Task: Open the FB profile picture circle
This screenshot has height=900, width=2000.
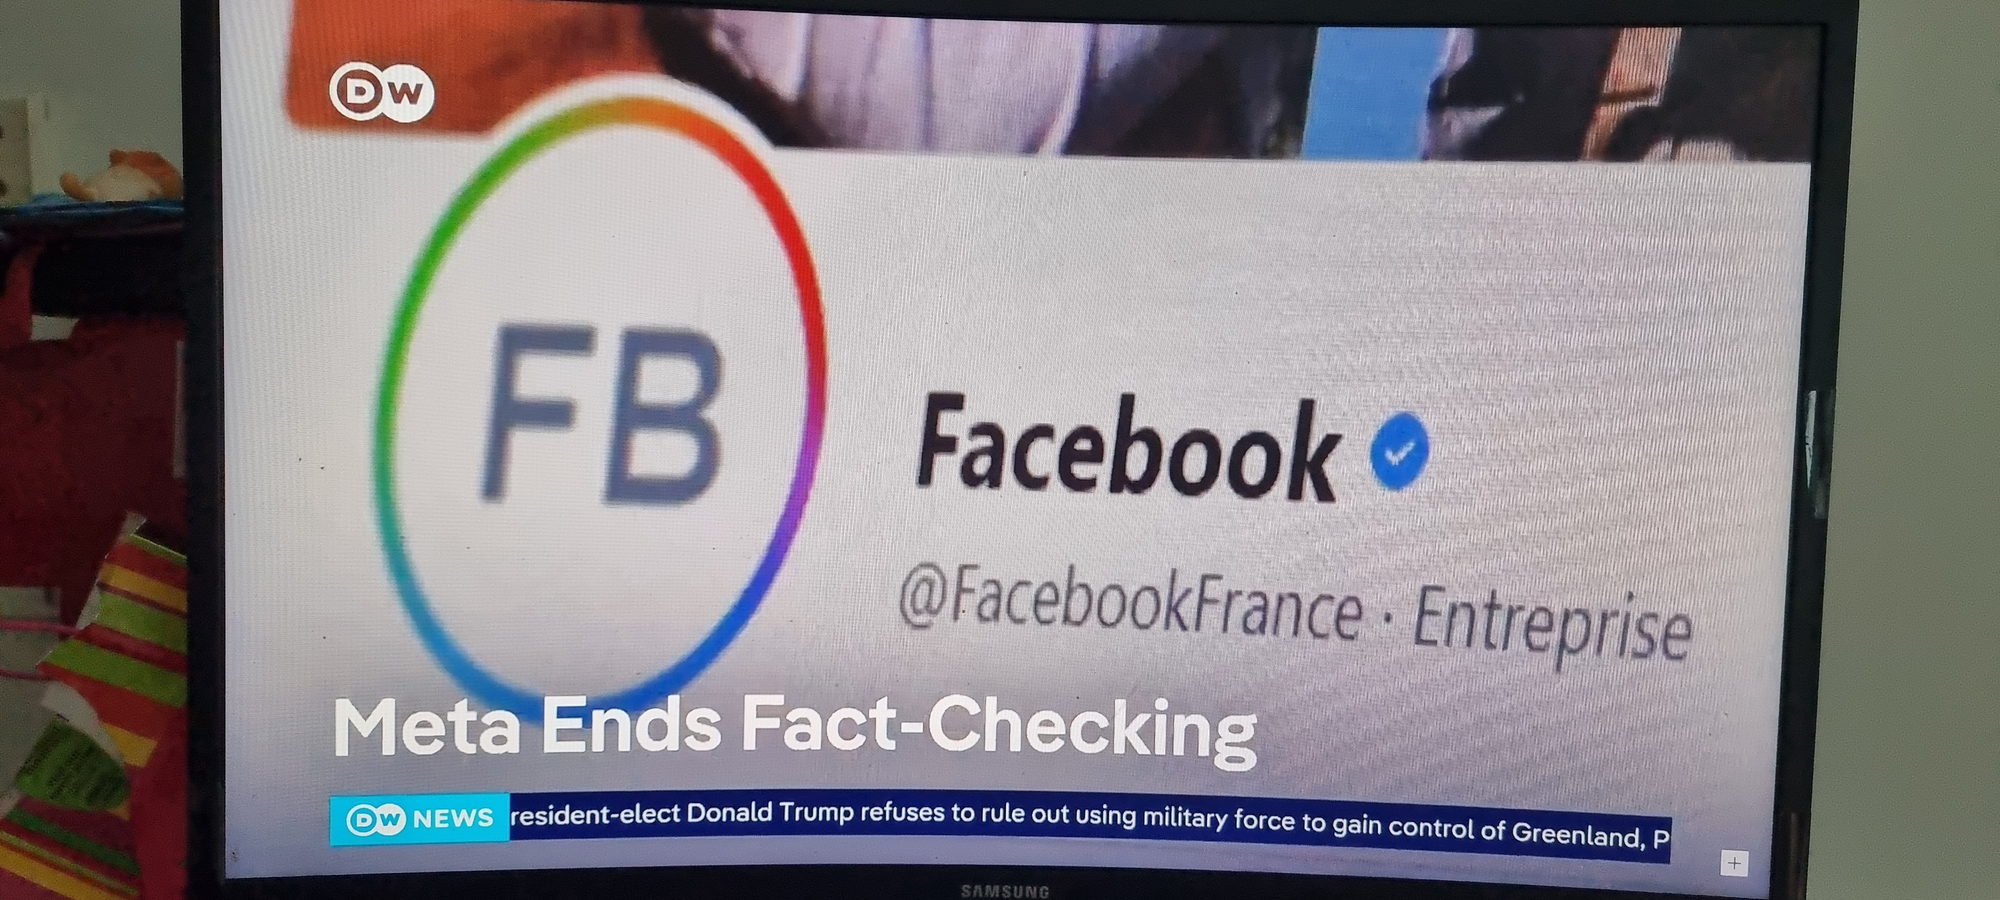Action: (x=600, y=405)
